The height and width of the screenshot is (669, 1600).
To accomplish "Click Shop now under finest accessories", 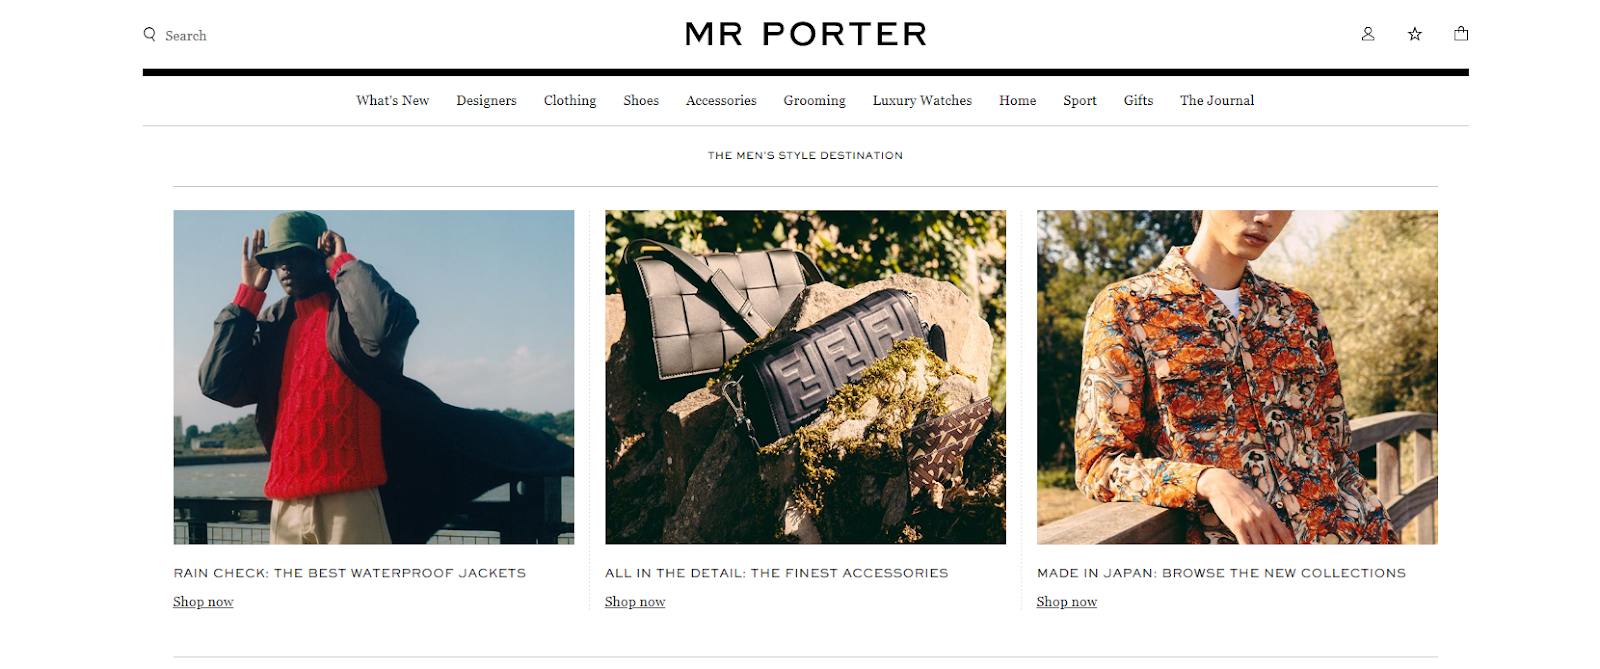I will pyautogui.click(x=635, y=601).
